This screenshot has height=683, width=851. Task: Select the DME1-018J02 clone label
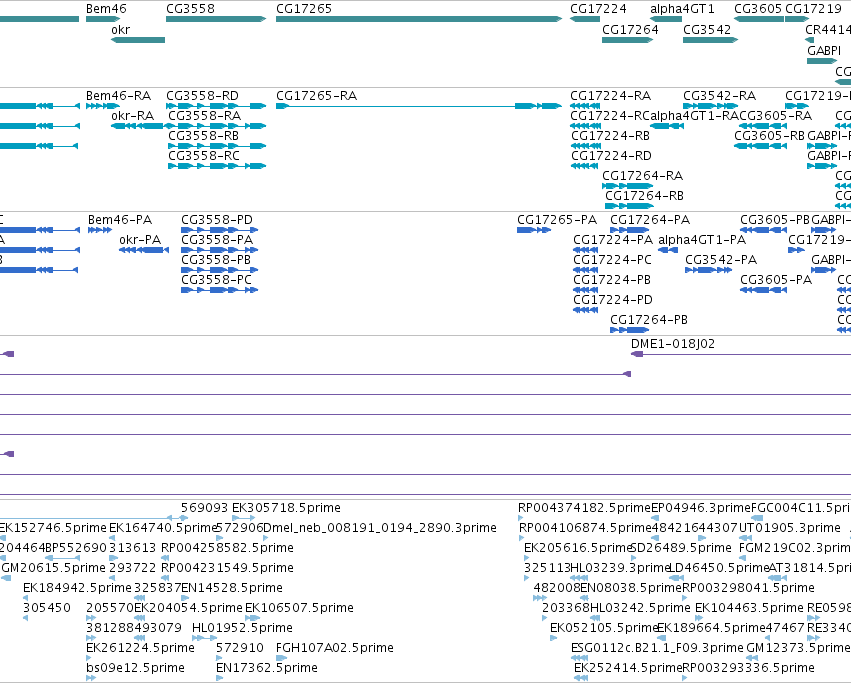click(x=672, y=344)
